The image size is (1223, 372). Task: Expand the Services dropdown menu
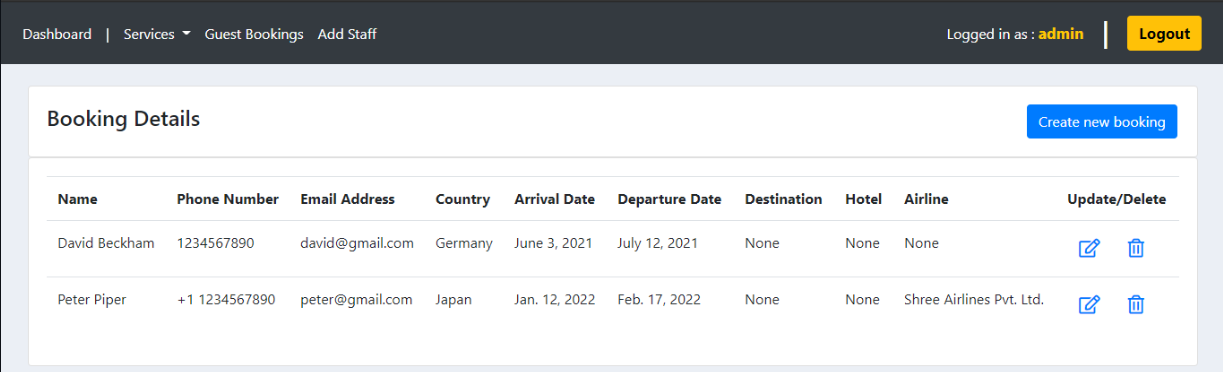click(157, 34)
